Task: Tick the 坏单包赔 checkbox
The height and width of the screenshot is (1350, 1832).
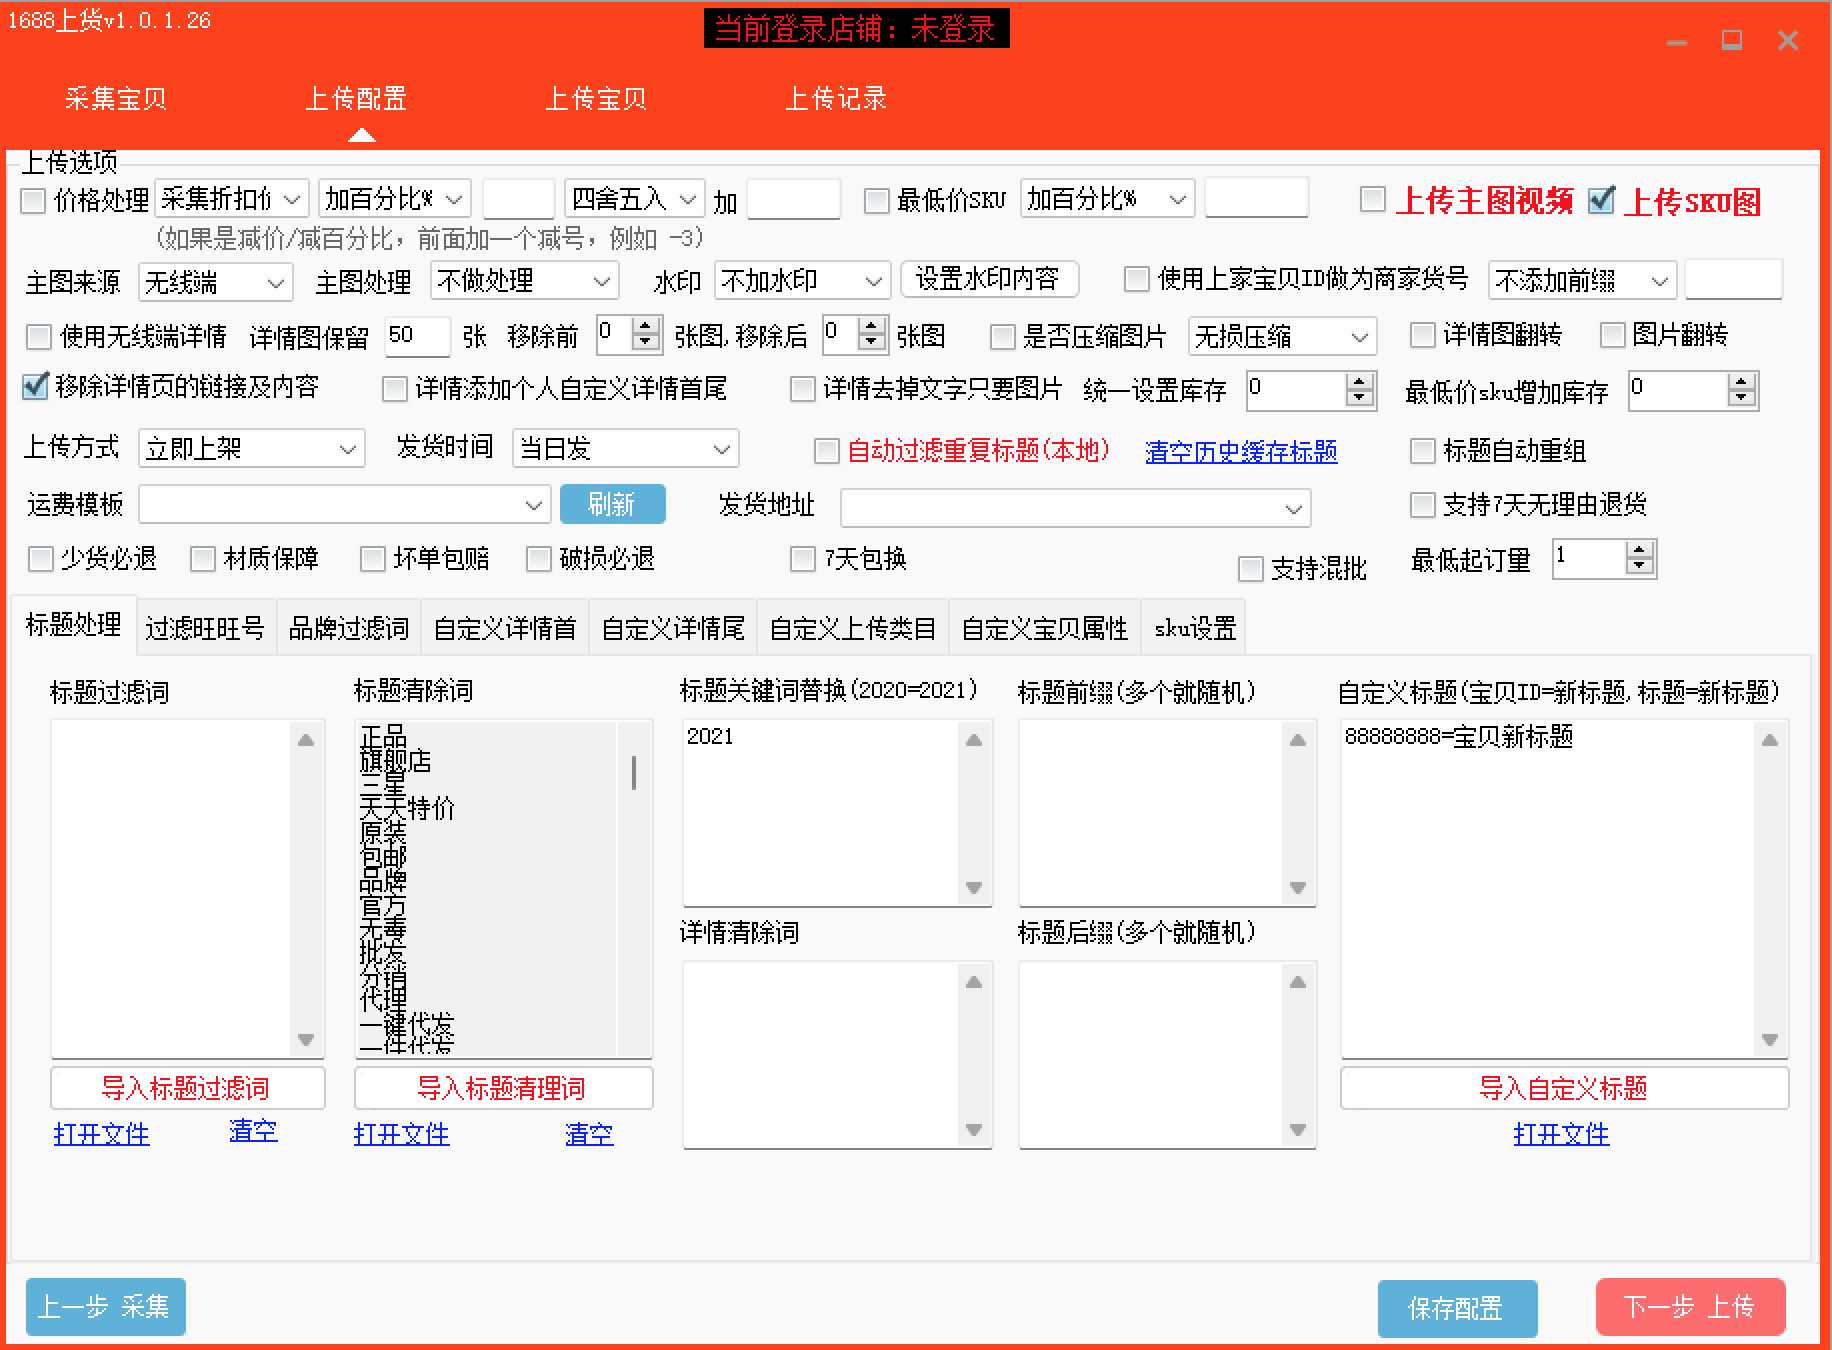Action: pos(373,558)
